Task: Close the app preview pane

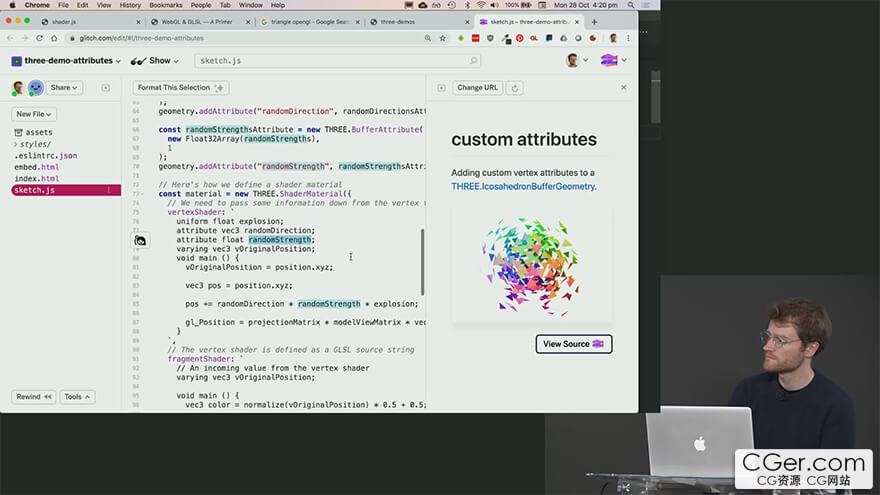Action: (624, 88)
